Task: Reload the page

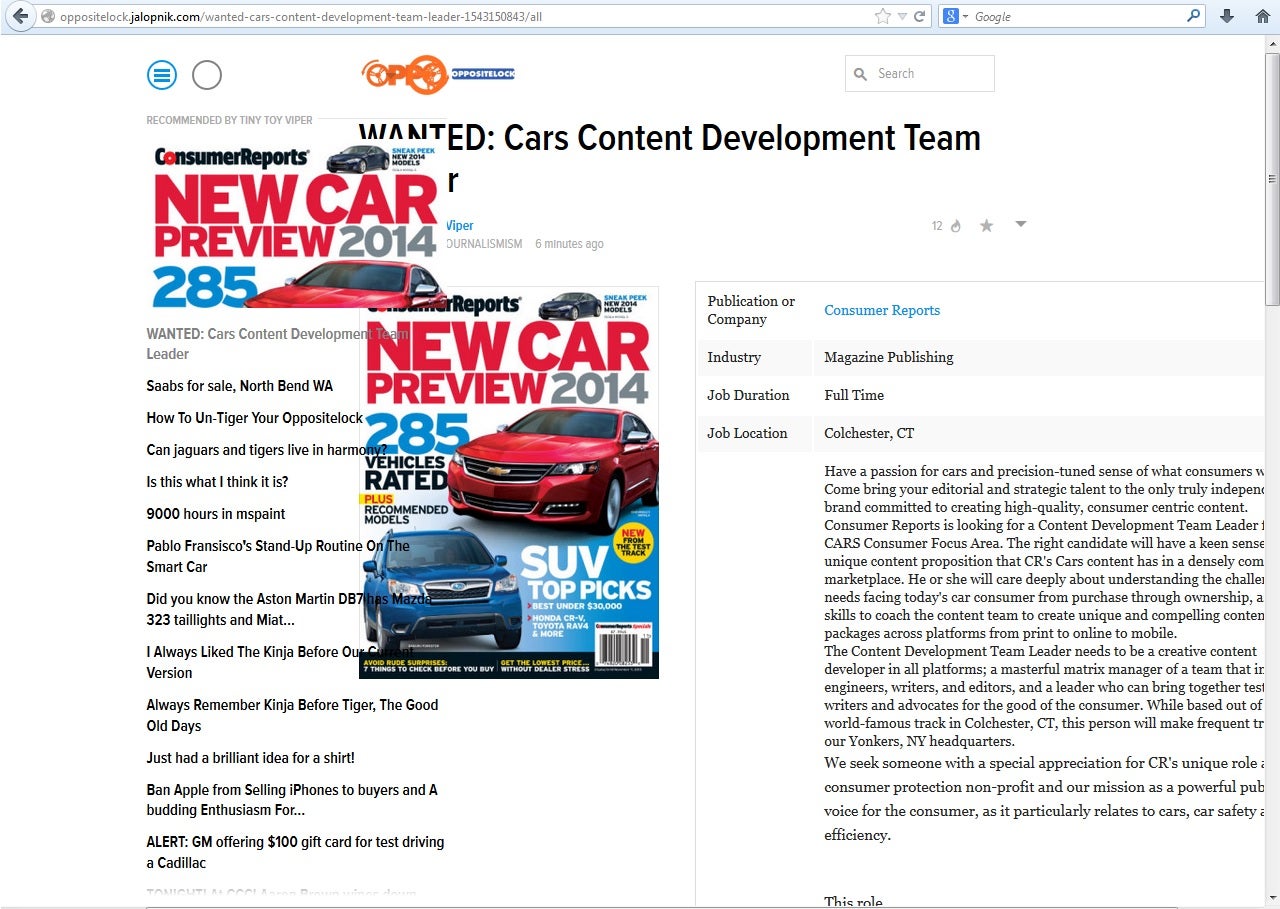Action: 920,16
